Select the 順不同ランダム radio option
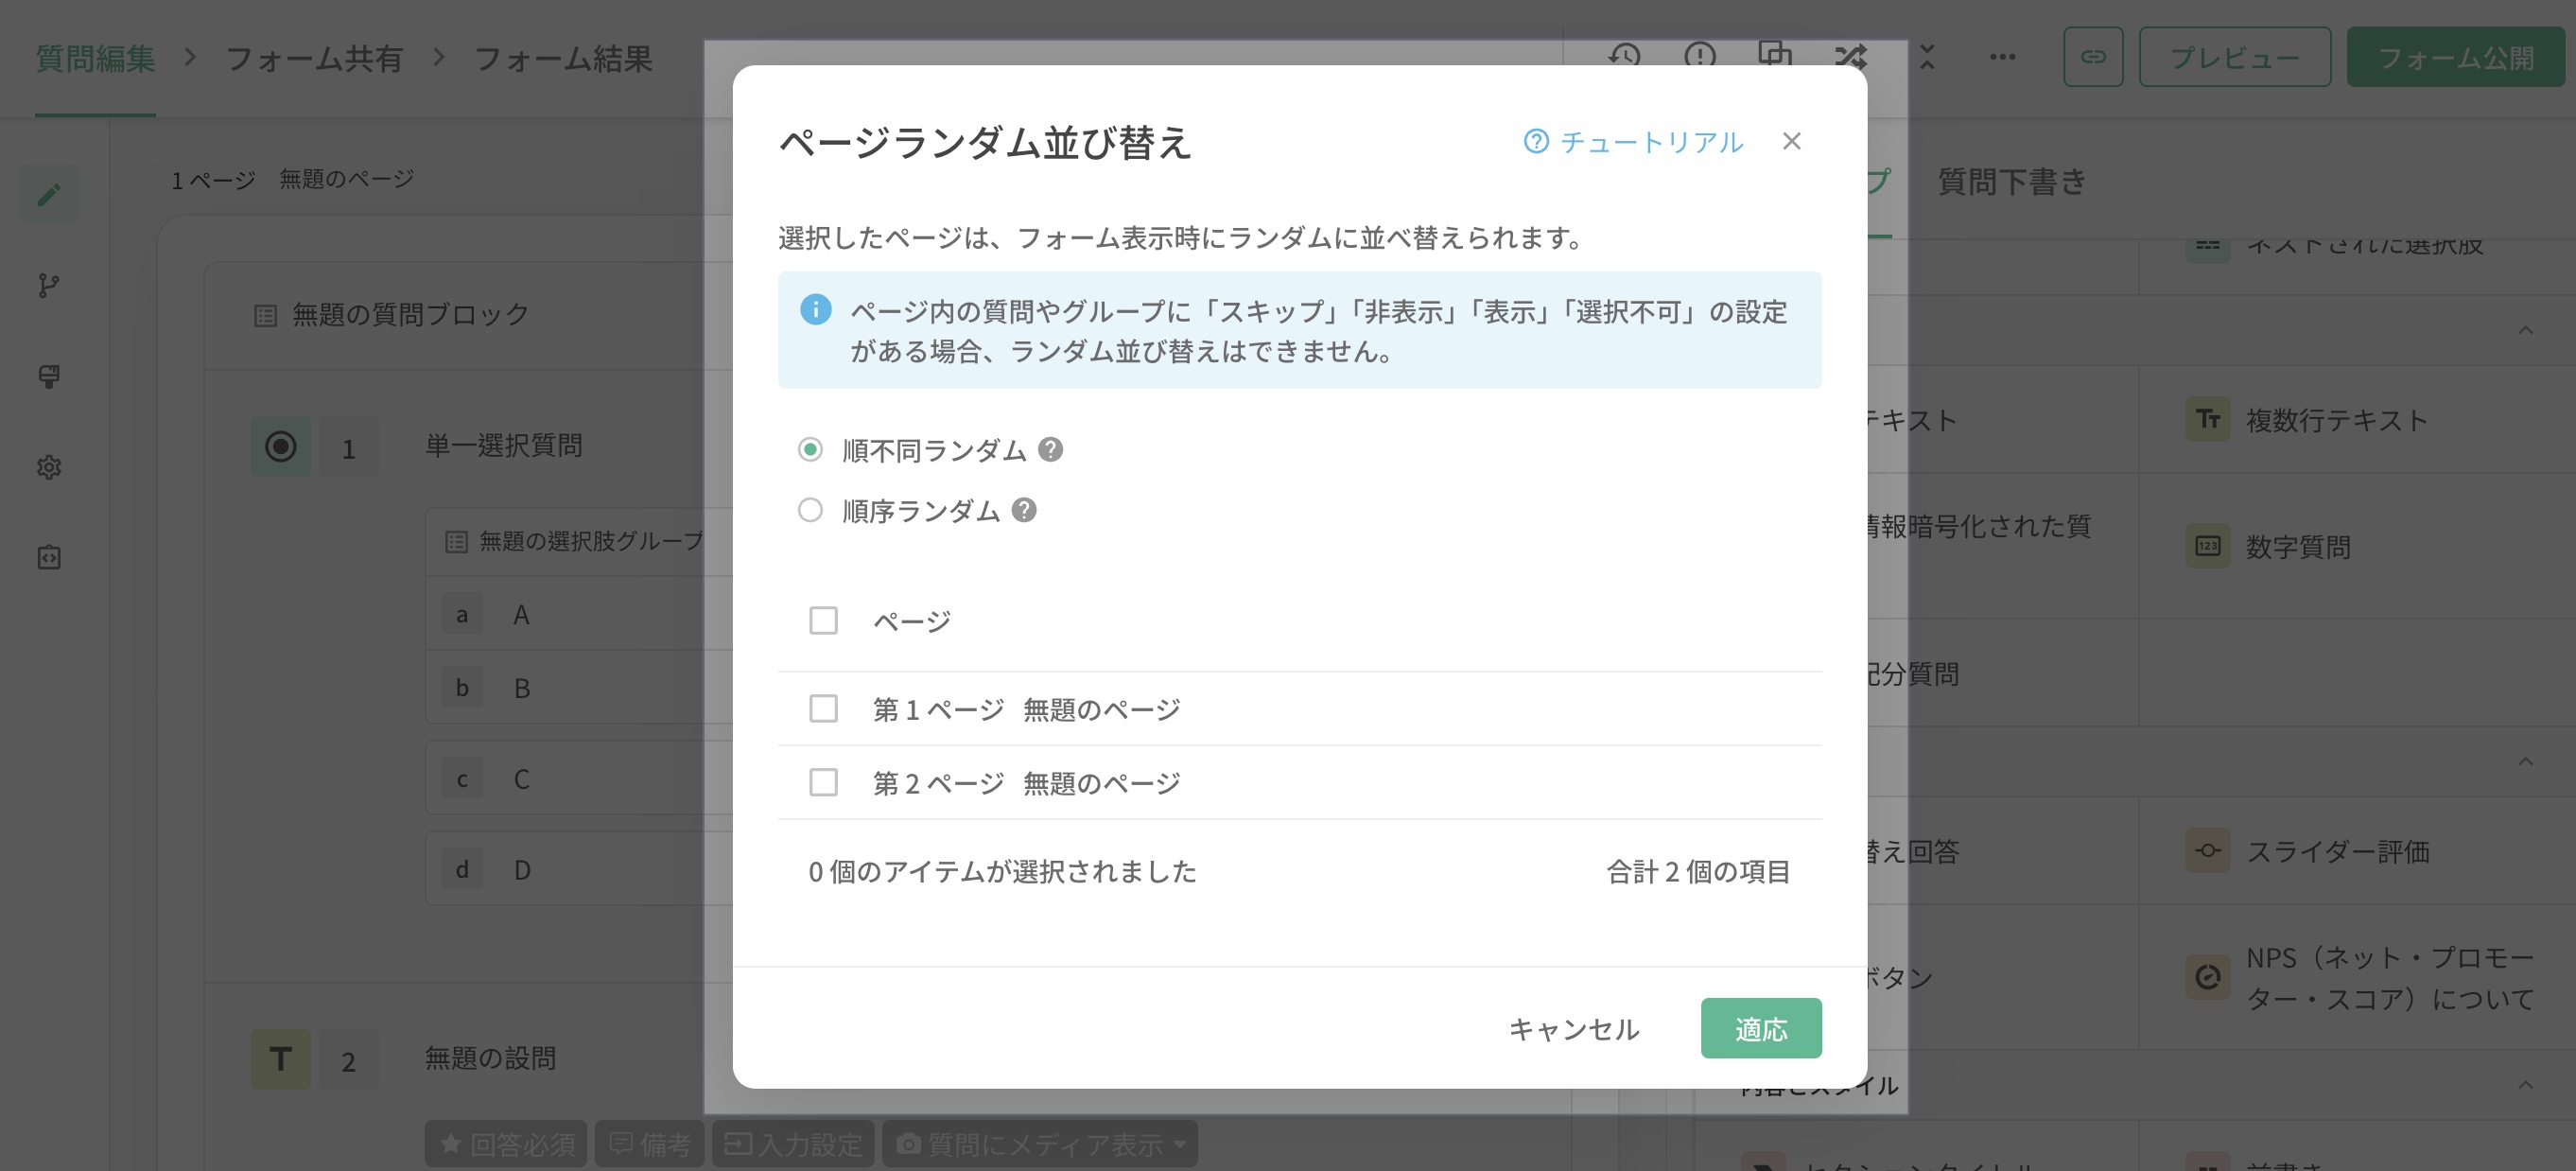Screen dimensions: 2576x1171 click(810, 450)
